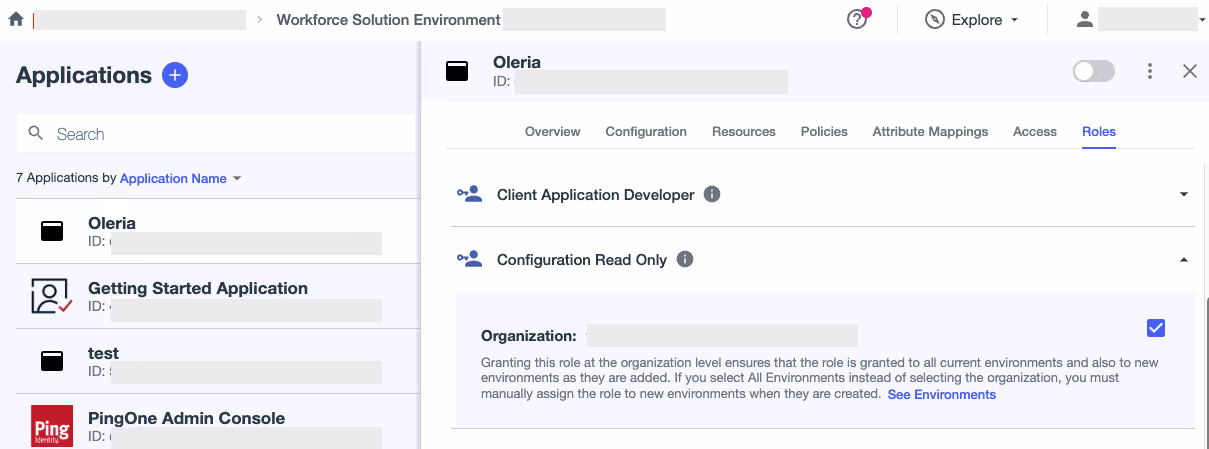Switch to the Configuration tab
Viewport: 1209px width, 449px height.
tap(646, 131)
